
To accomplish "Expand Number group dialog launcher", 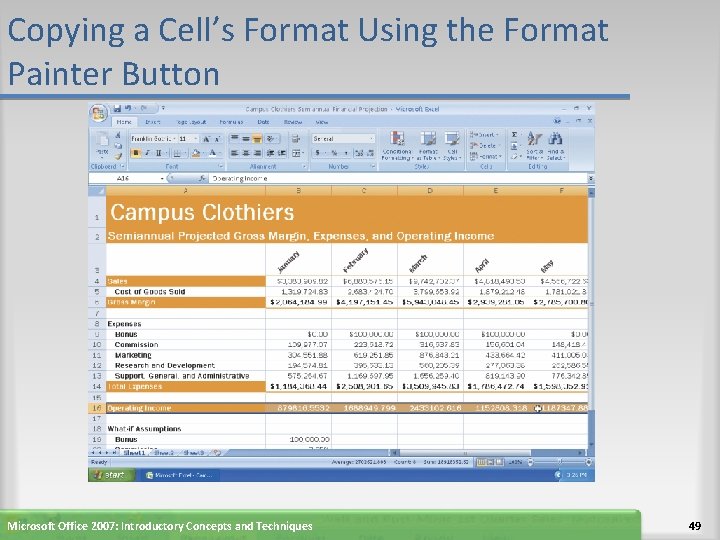I will (x=373, y=166).
